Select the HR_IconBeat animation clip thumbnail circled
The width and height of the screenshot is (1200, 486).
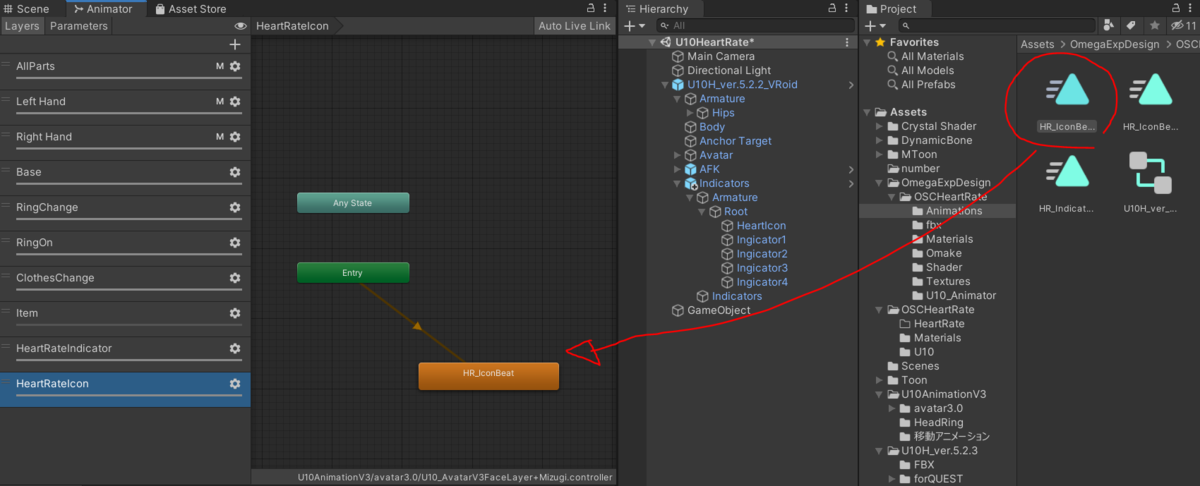coord(1068,89)
